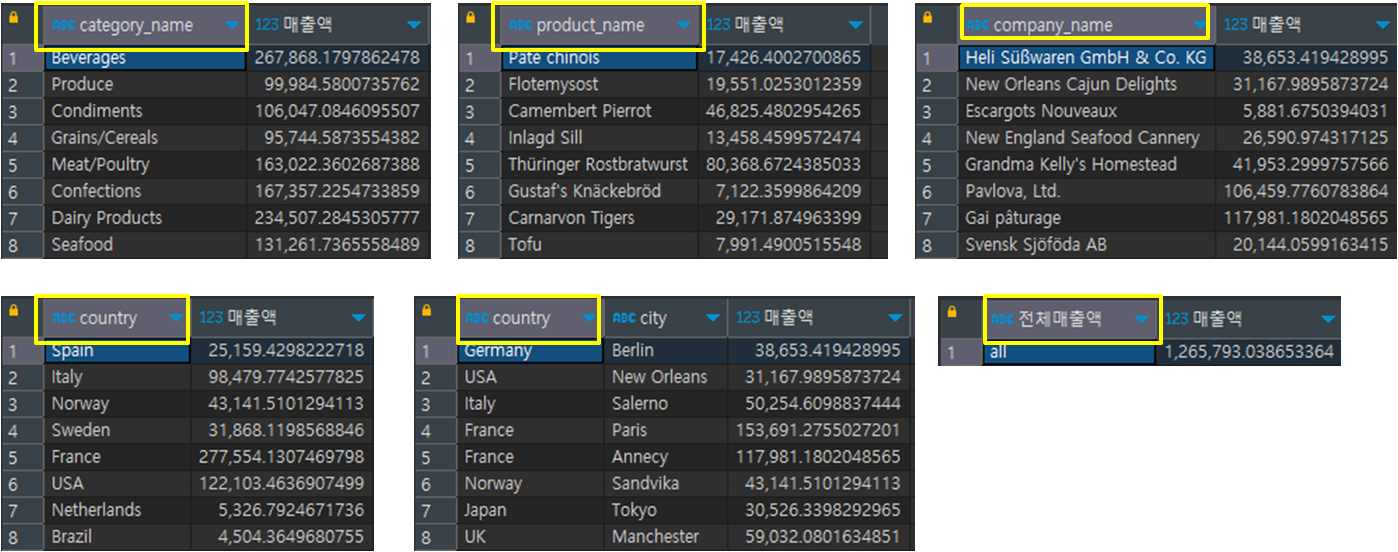Viewport: 1398px width, 552px height.
Task: Click the lock icon of the category_name table
Action: click(x=14, y=18)
